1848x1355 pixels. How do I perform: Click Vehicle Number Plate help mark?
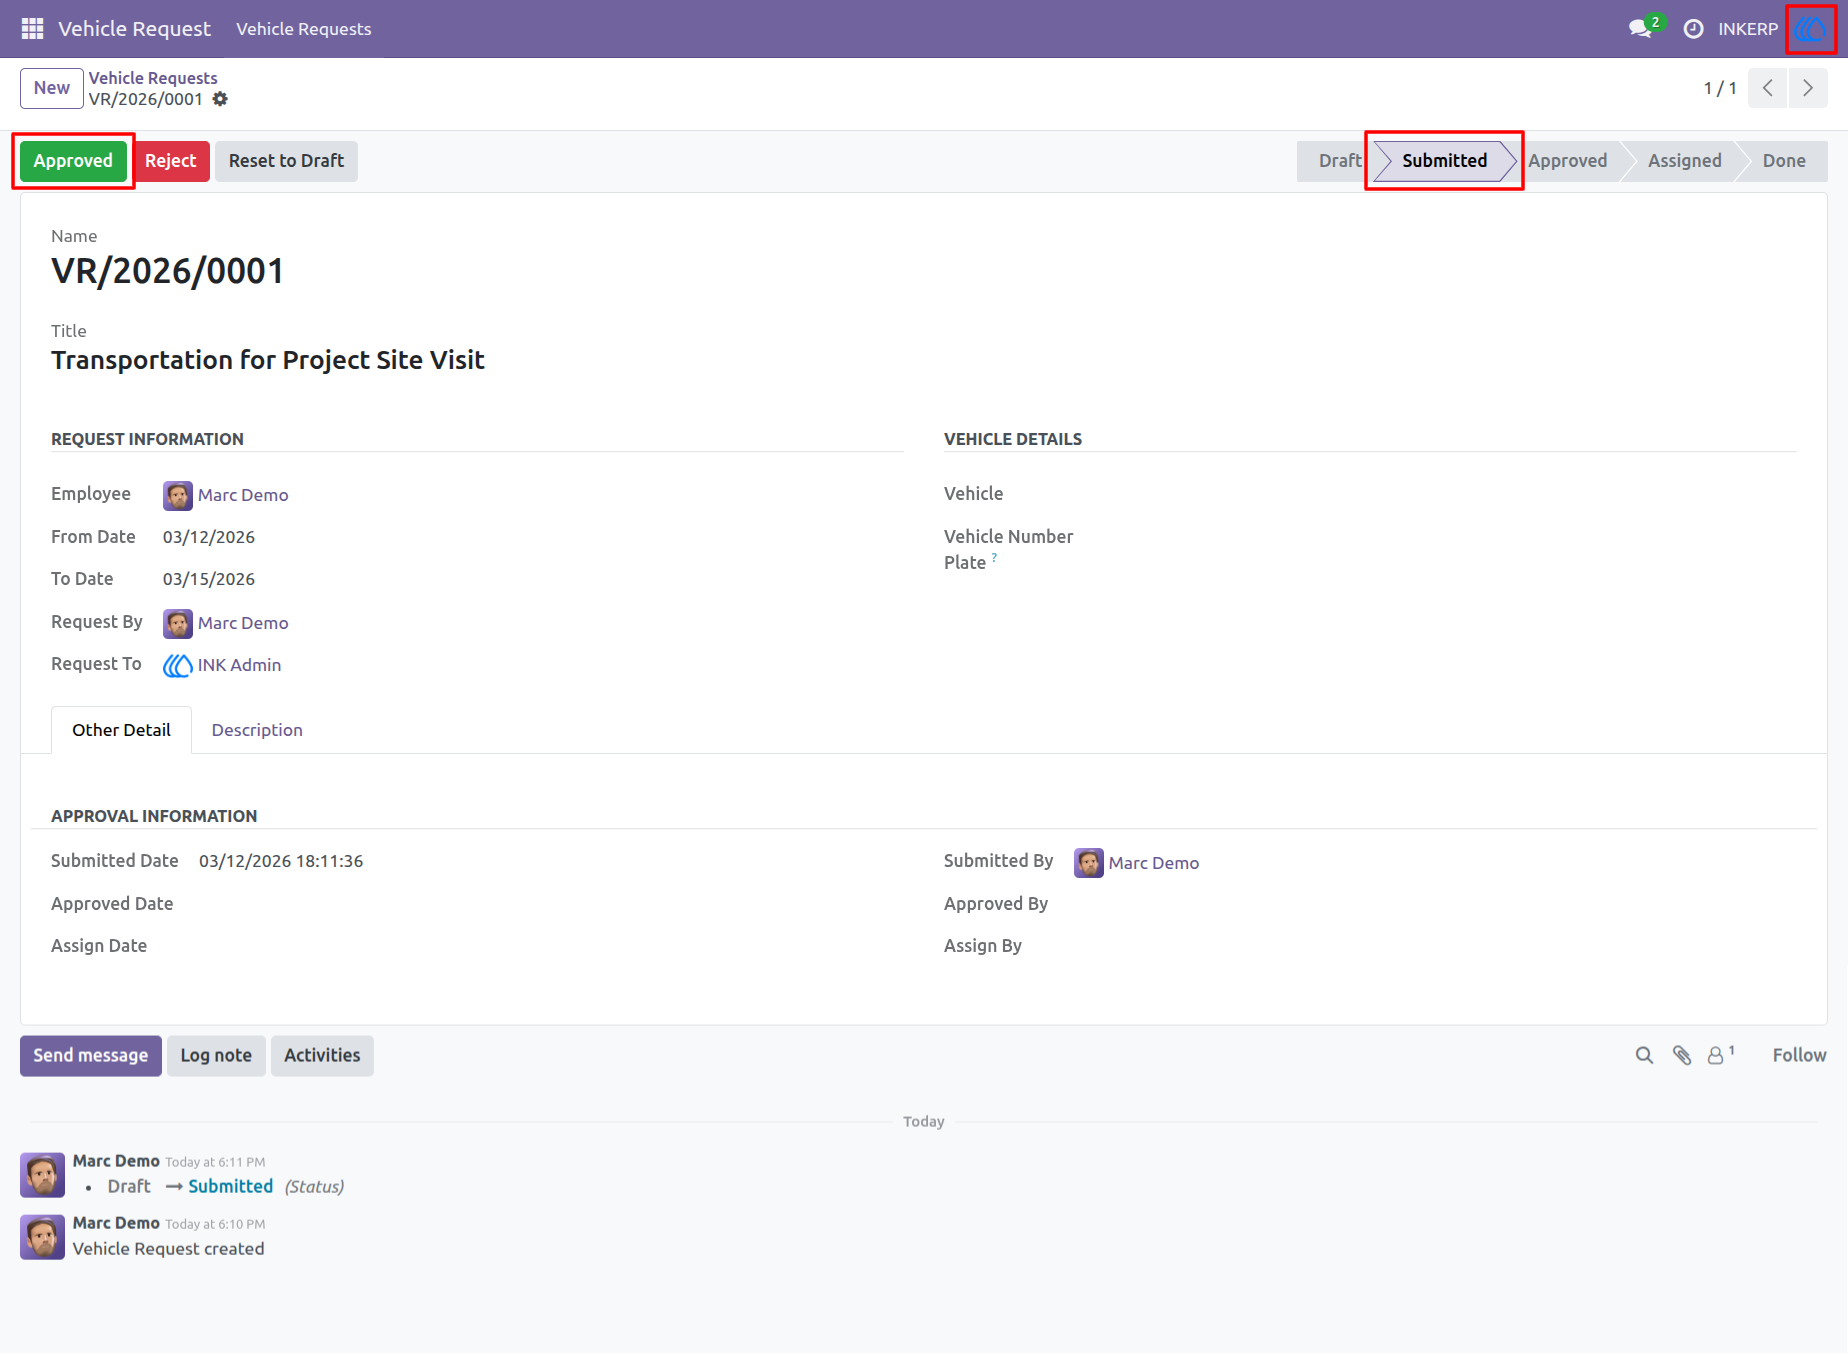(x=994, y=558)
